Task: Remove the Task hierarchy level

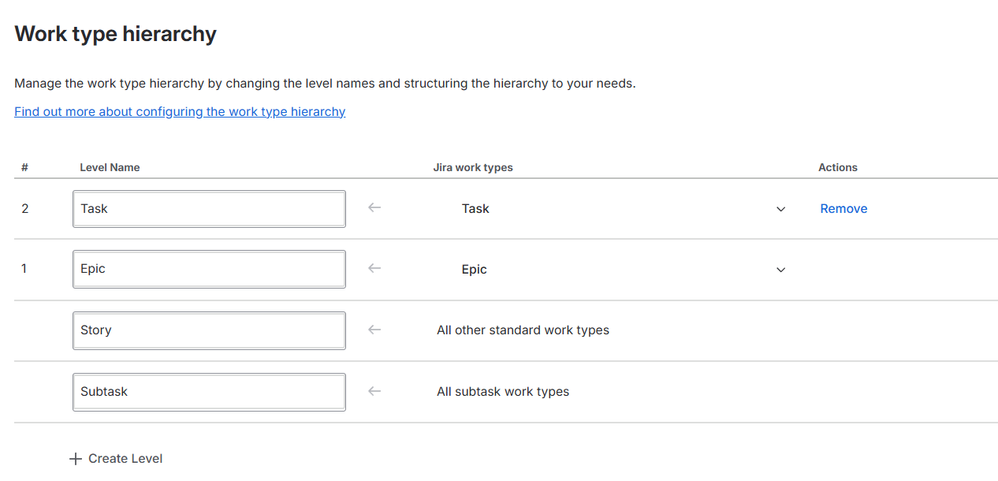Action: (x=843, y=209)
